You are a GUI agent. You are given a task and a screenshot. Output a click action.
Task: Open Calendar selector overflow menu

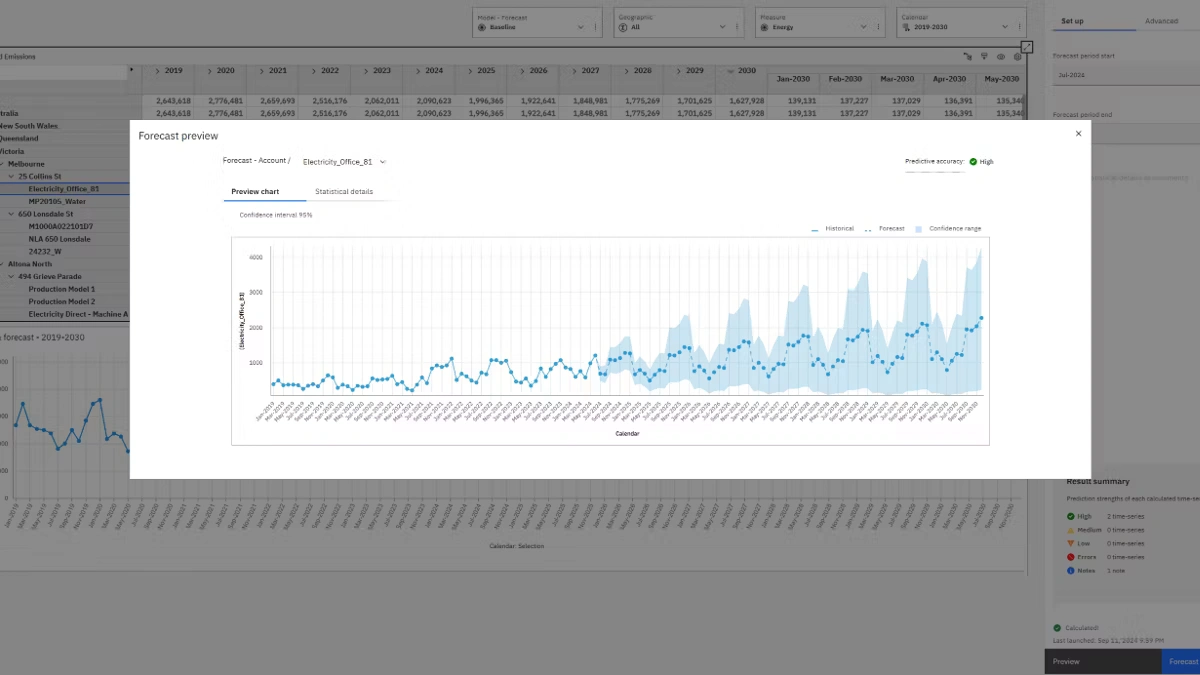1020,27
